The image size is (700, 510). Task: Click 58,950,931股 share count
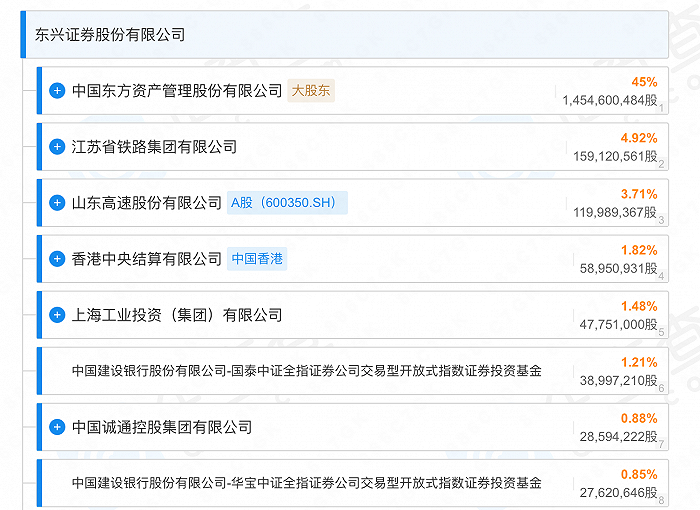(x=619, y=268)
